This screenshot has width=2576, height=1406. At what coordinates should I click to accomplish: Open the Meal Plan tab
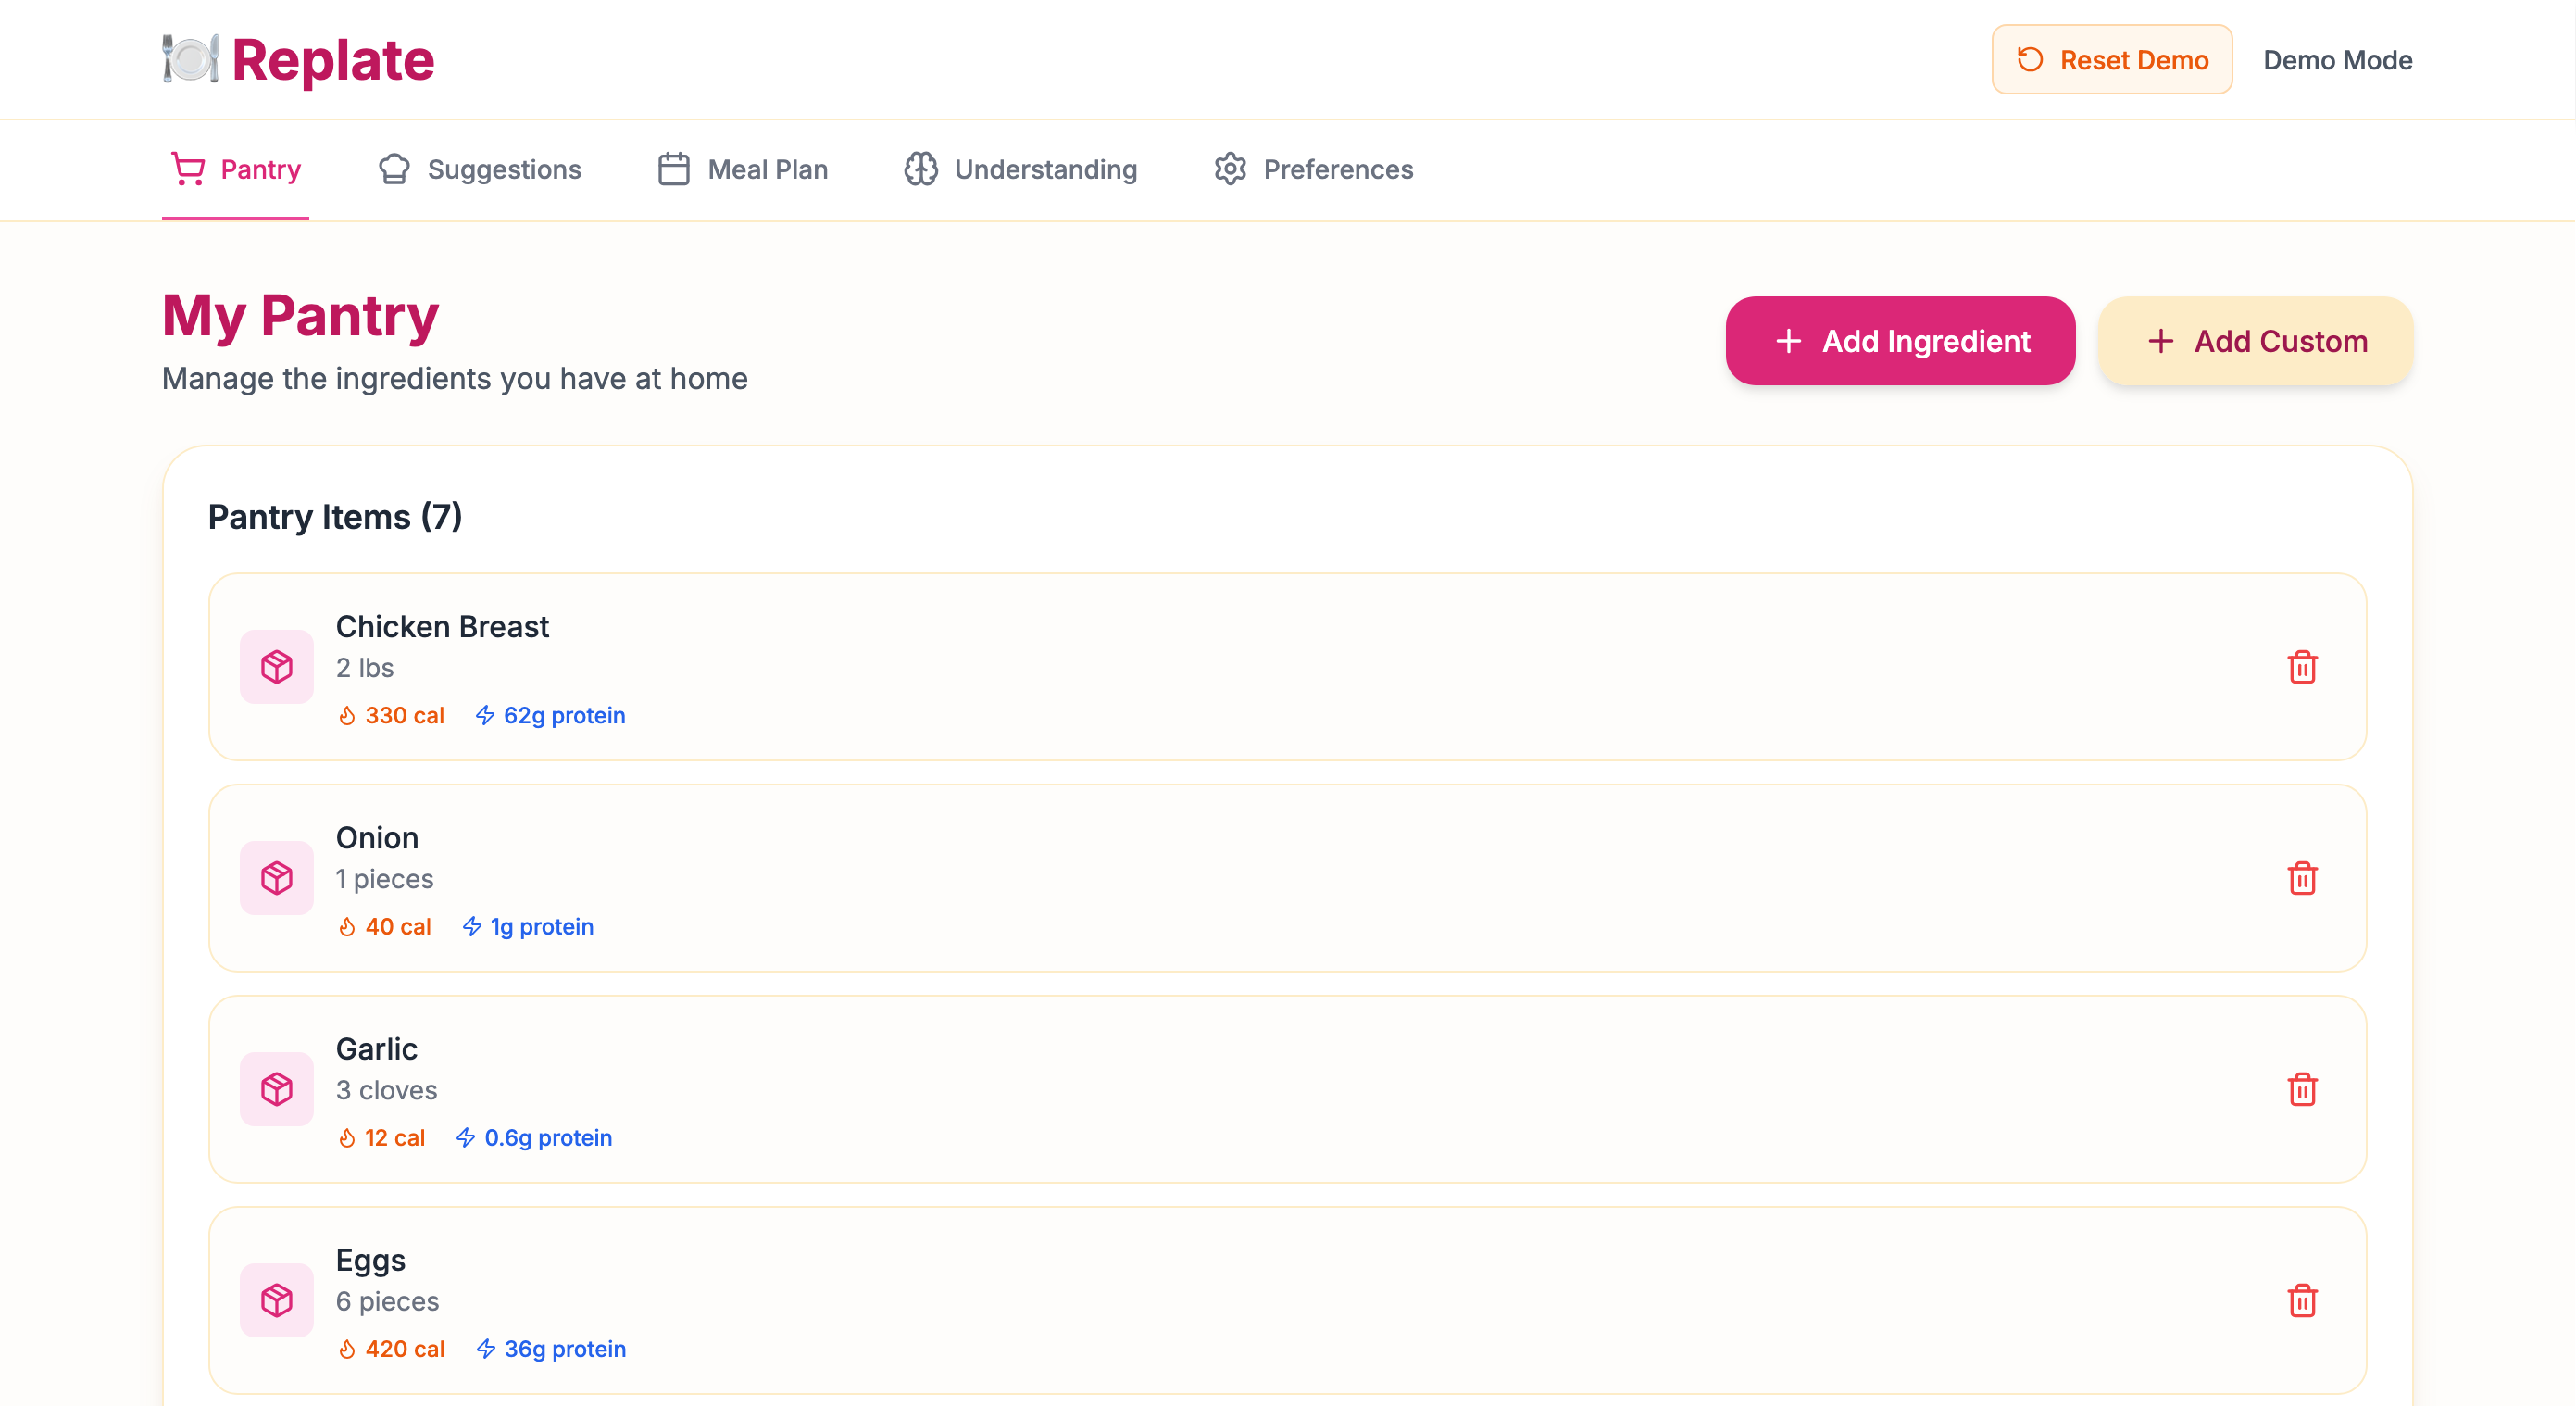tap(743, 170)
